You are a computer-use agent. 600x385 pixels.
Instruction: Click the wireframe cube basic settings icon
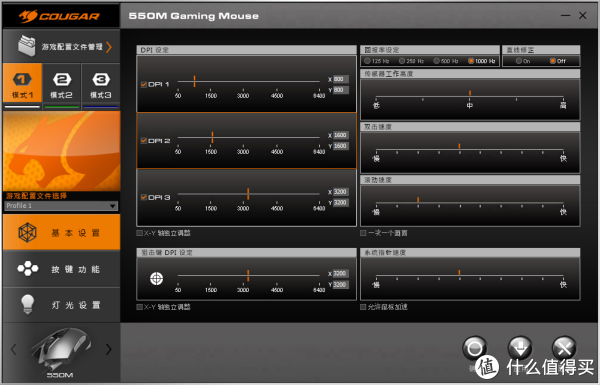tap(28, 232)
